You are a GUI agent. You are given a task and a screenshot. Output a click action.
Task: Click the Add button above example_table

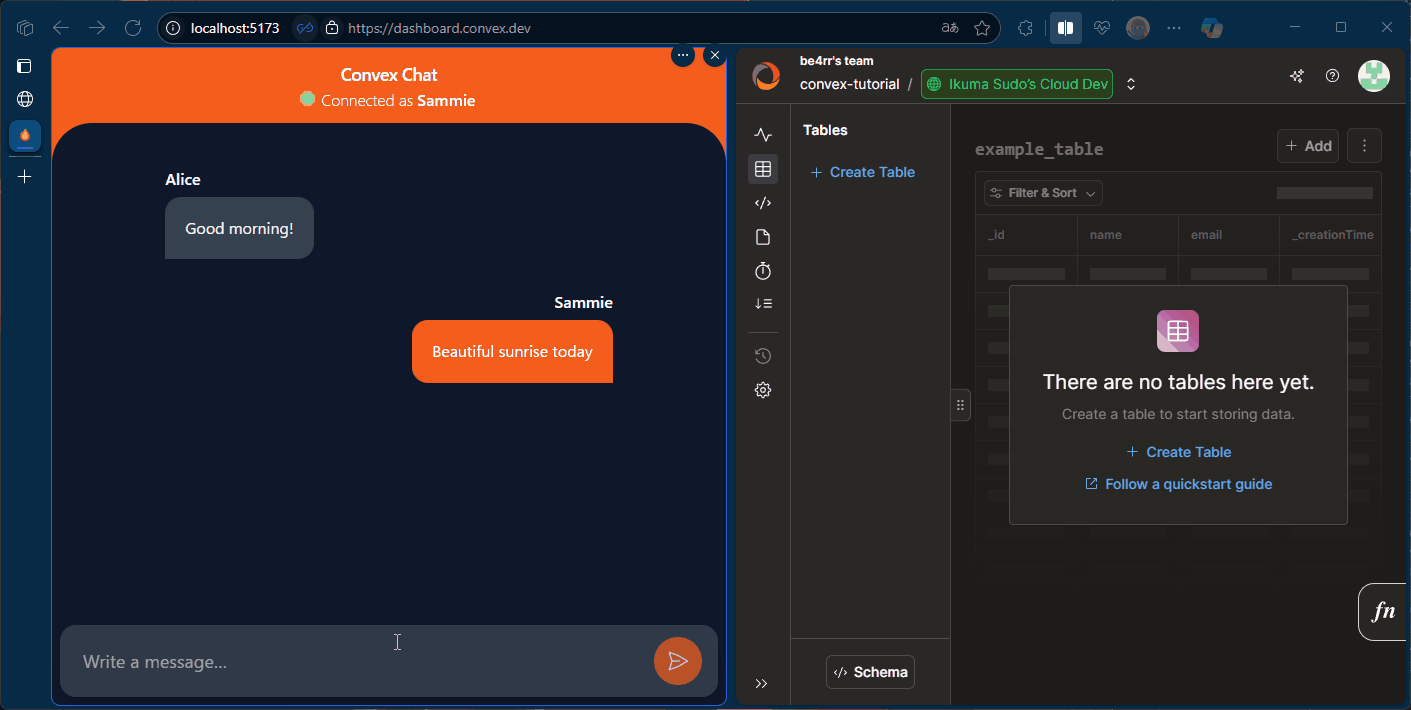(1308, 146)
